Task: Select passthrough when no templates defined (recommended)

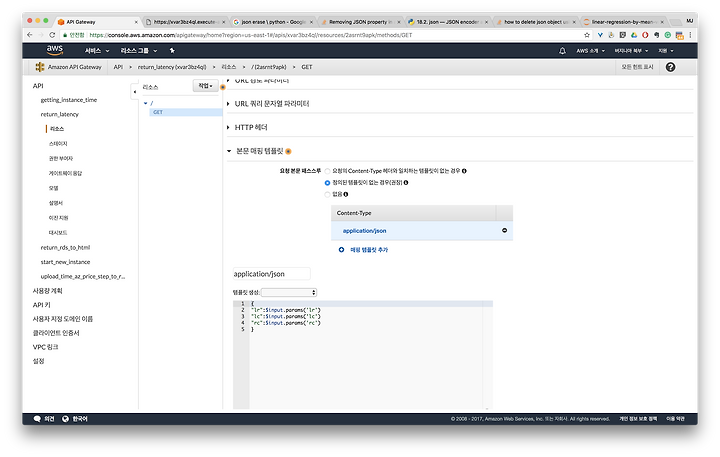Action: pyautogui.click(x=327, y=183)
